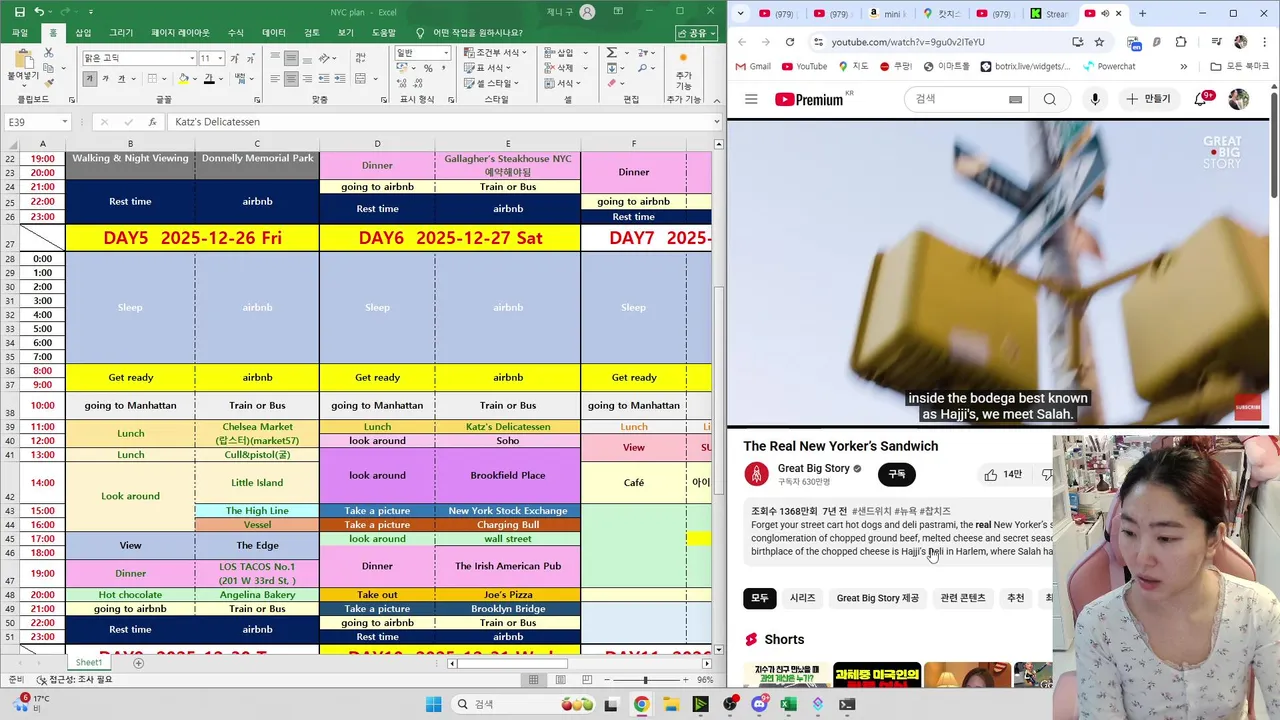
Task: Toggle underline formatting in Excel
Action: pyautogui.click(x=122, y=78)
